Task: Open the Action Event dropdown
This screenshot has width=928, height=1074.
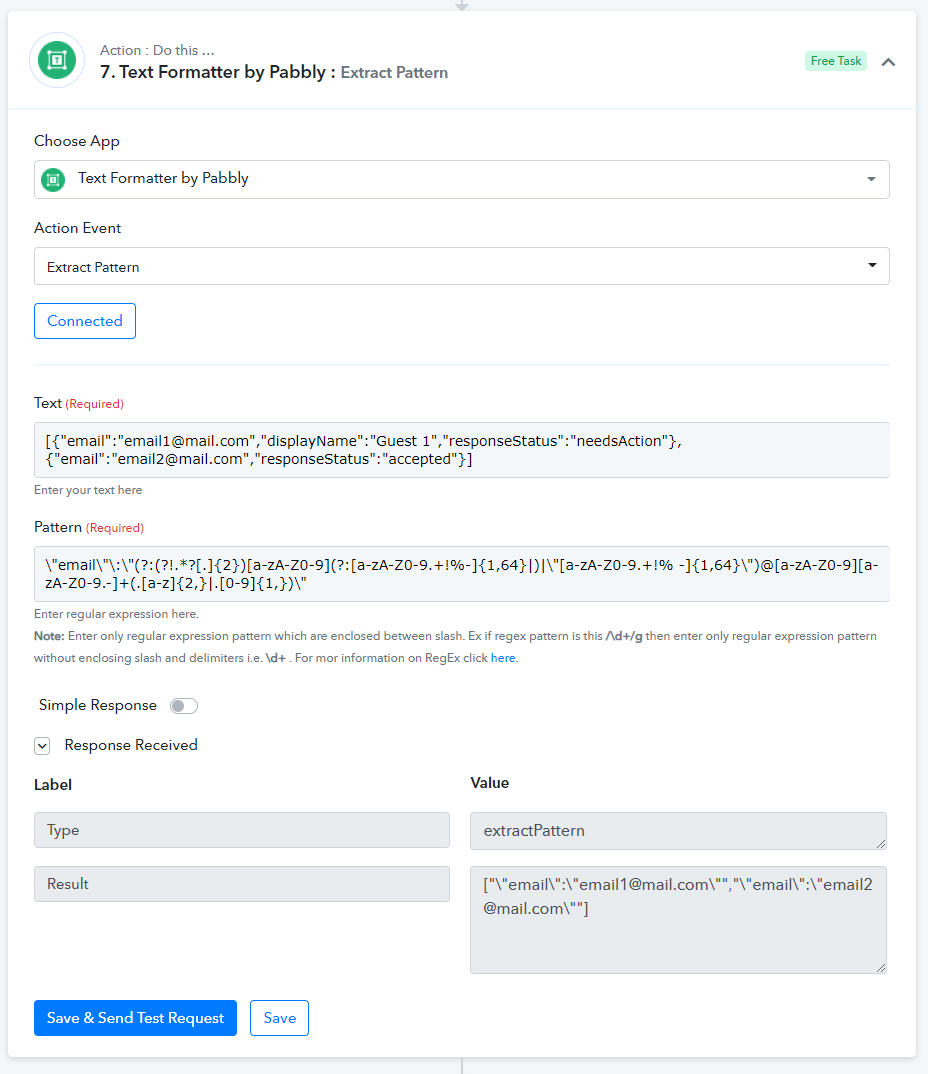Action: [461, 267]
